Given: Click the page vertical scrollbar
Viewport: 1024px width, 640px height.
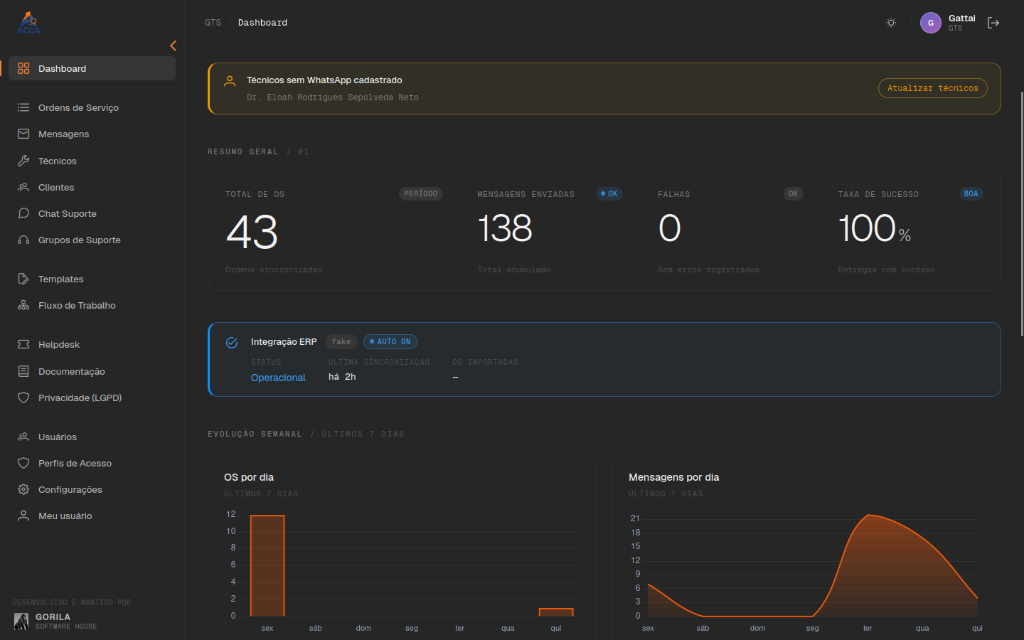Looking at the screenshot, I should (x=1021, y=216).
